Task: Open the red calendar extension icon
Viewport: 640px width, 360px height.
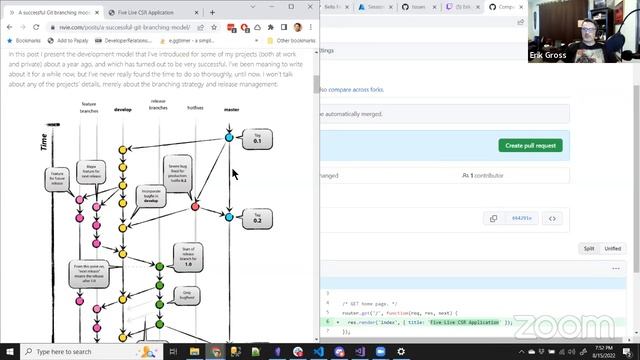Action: point(231,28)
